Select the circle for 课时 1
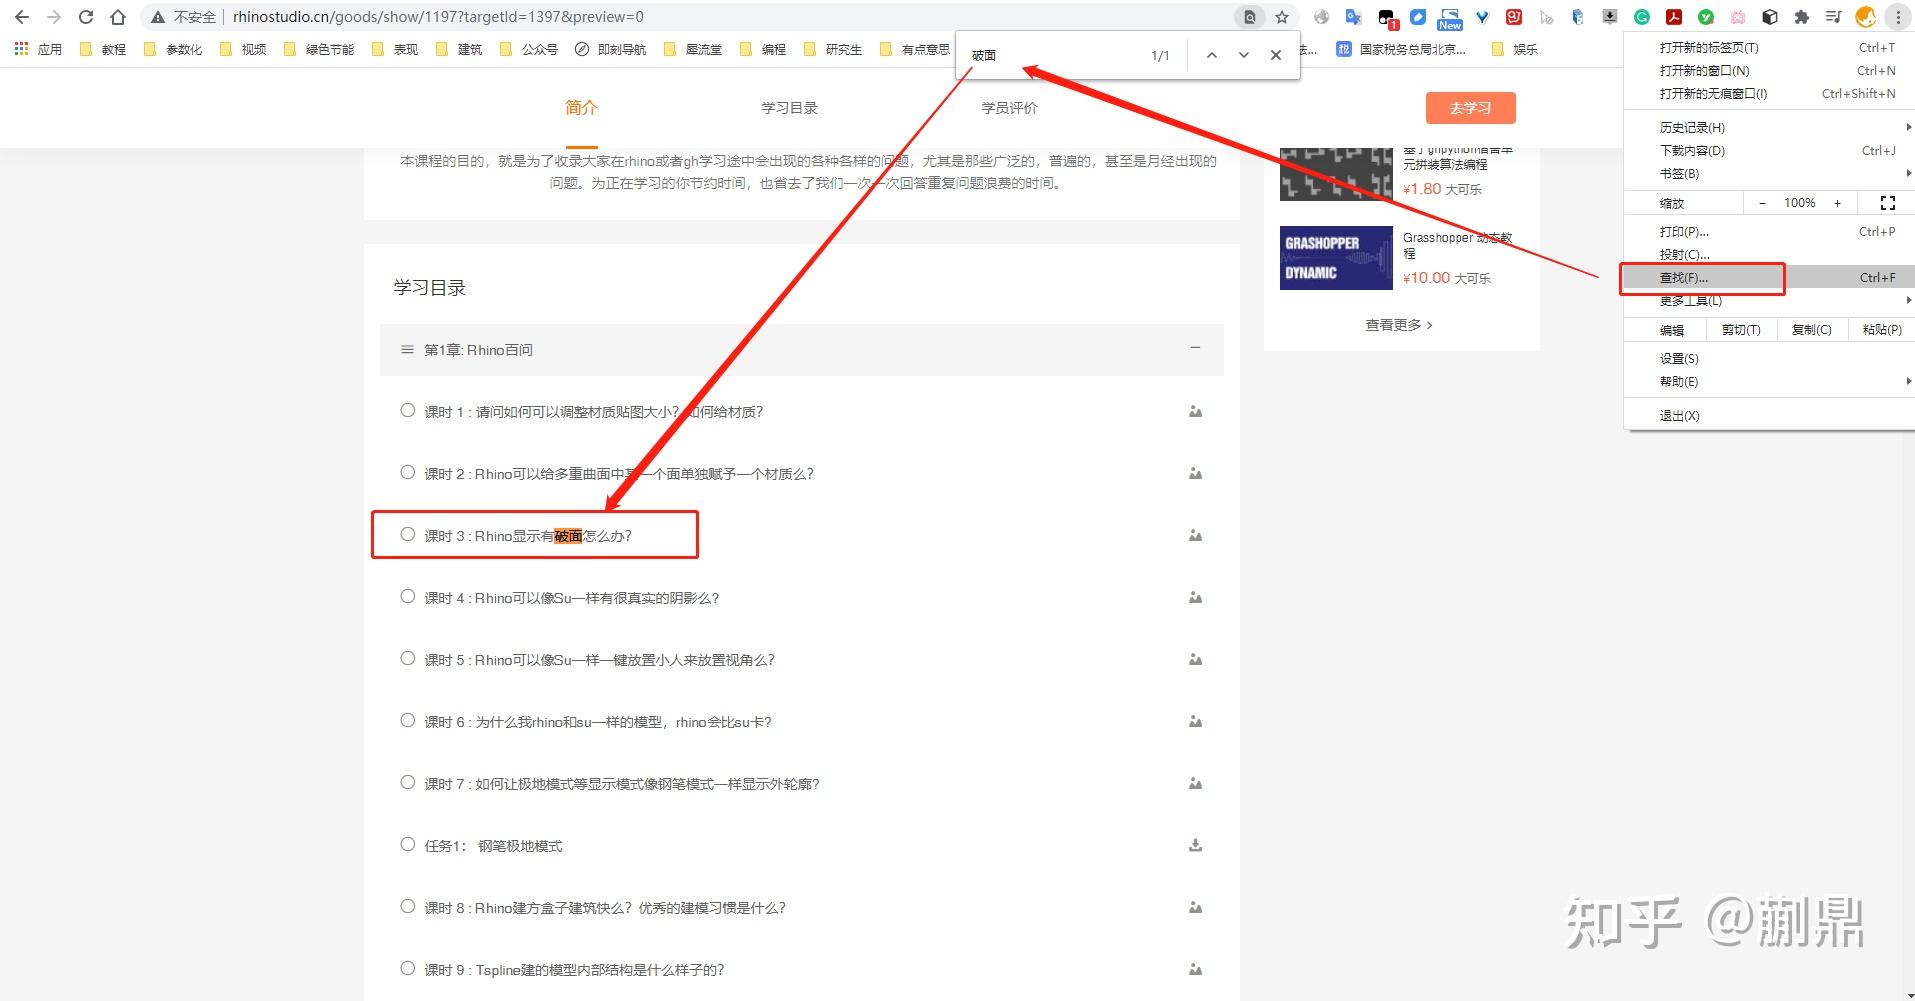 click(x=407, y=410)
